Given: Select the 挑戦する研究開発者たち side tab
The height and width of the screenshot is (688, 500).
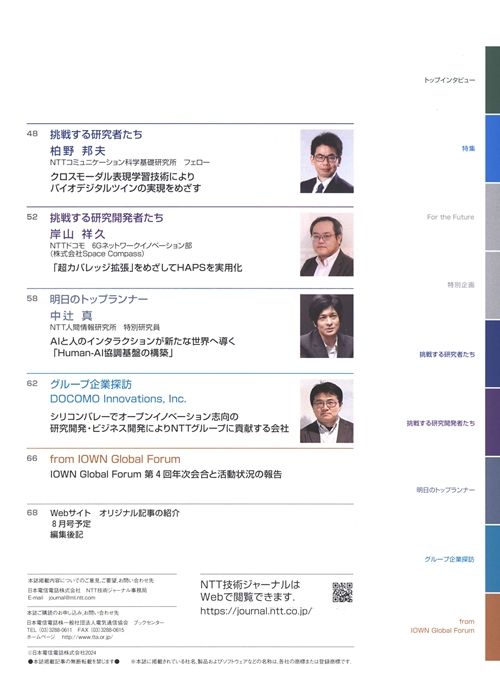Looking at the screenshot, I should click(441, 423).
